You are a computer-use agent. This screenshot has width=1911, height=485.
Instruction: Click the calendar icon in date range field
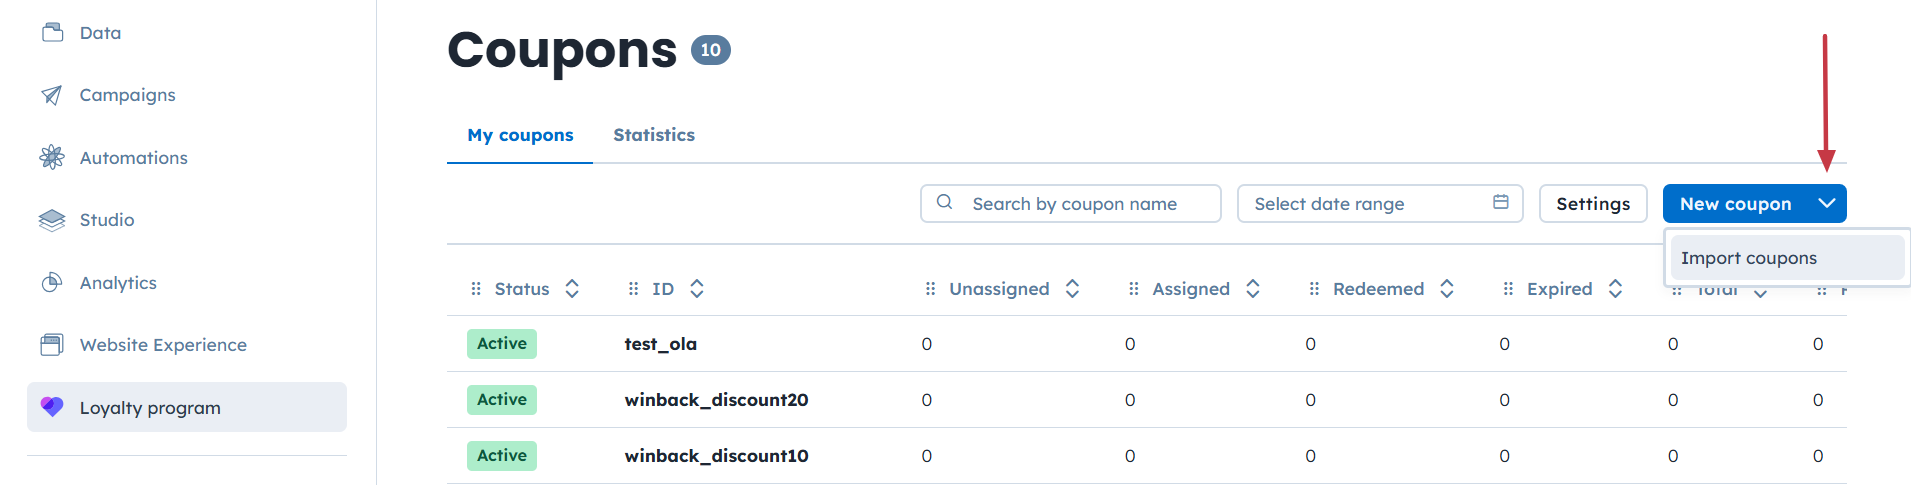click(x=1500, y=203)
